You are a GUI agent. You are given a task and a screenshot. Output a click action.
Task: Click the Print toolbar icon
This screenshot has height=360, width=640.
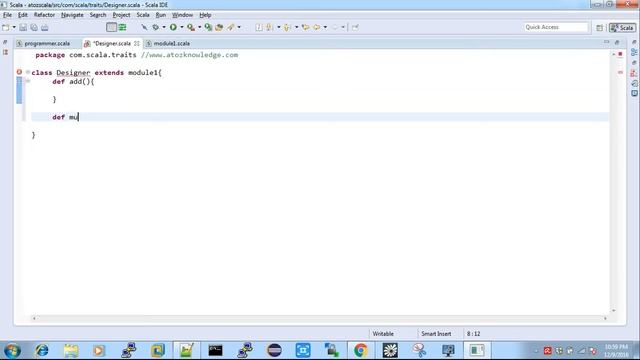pos(44,27)
